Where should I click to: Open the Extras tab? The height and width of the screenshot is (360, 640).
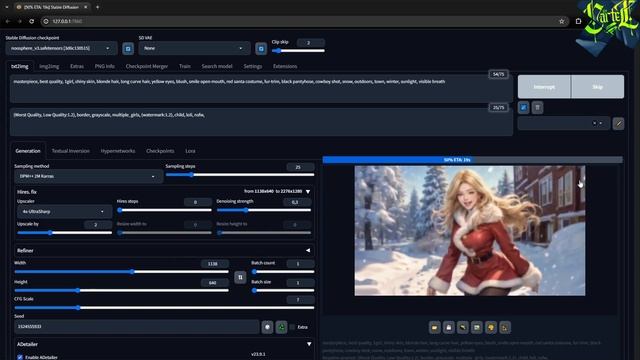[x=77, y=66]
